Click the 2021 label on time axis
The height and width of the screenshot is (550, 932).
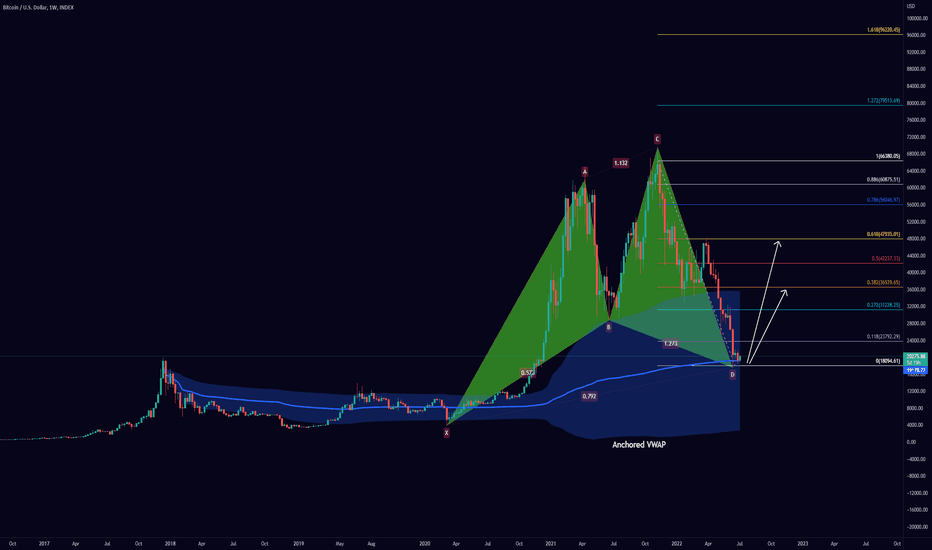pos(551,544)
